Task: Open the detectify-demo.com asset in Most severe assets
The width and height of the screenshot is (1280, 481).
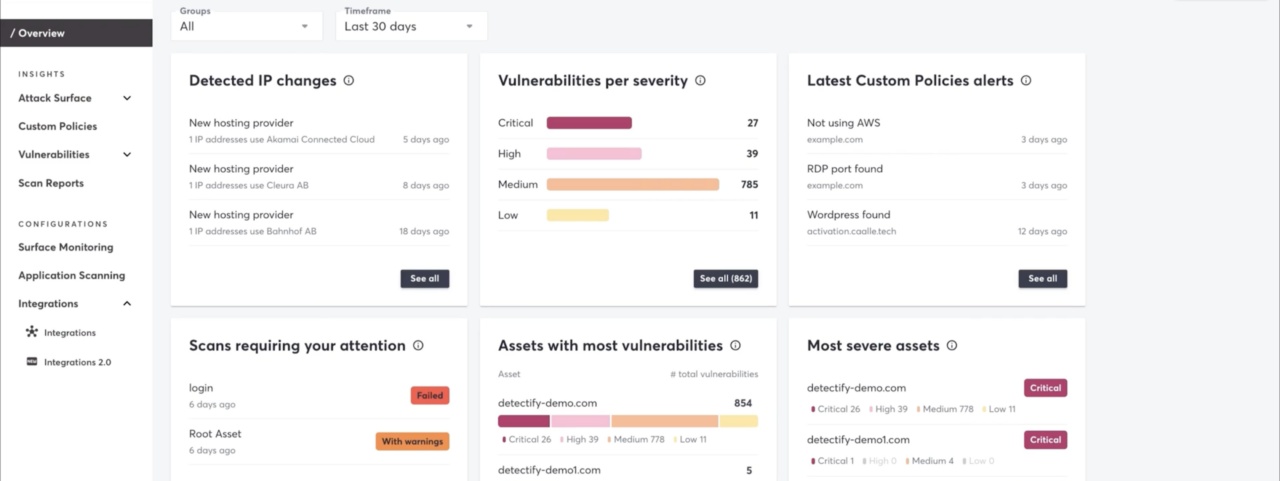Action: pyautogui.click(x=856, y=388)
